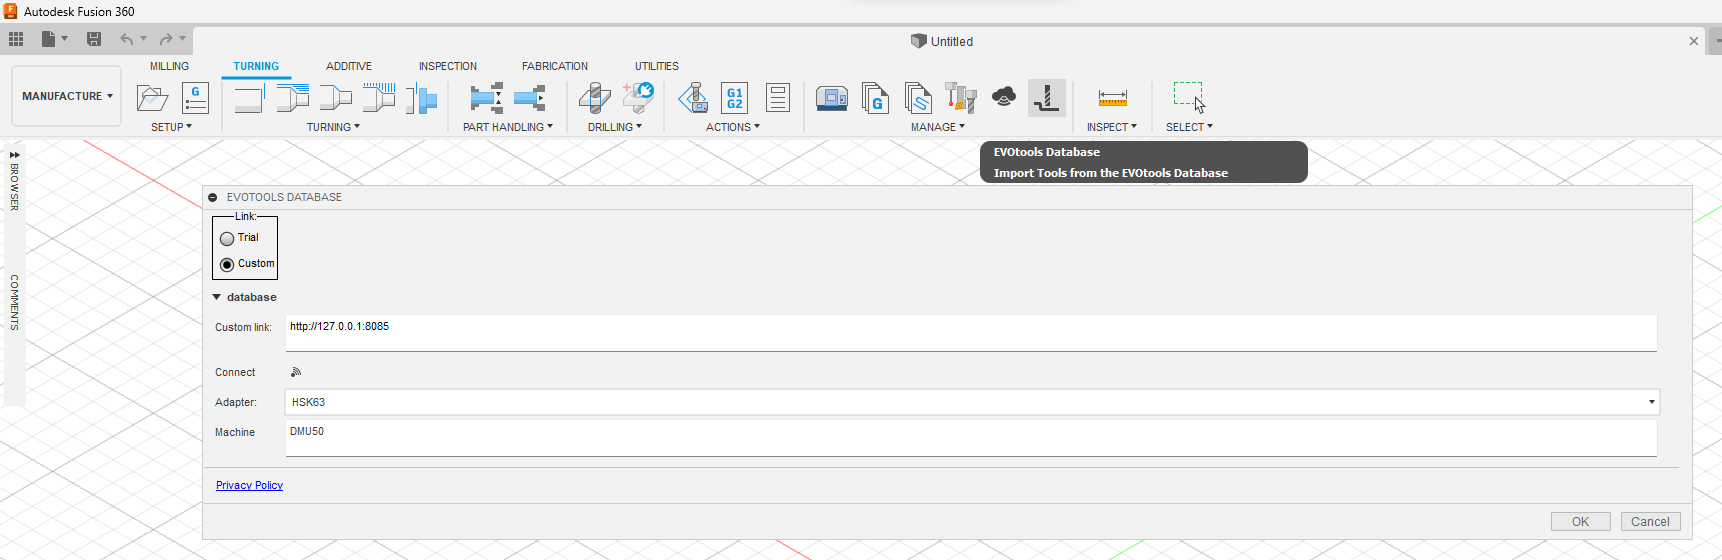Image resolution: width=1722 pixels, height=560 pixels.
Task: Expand the Browser side panel
Action: click(x=15, y=155)
